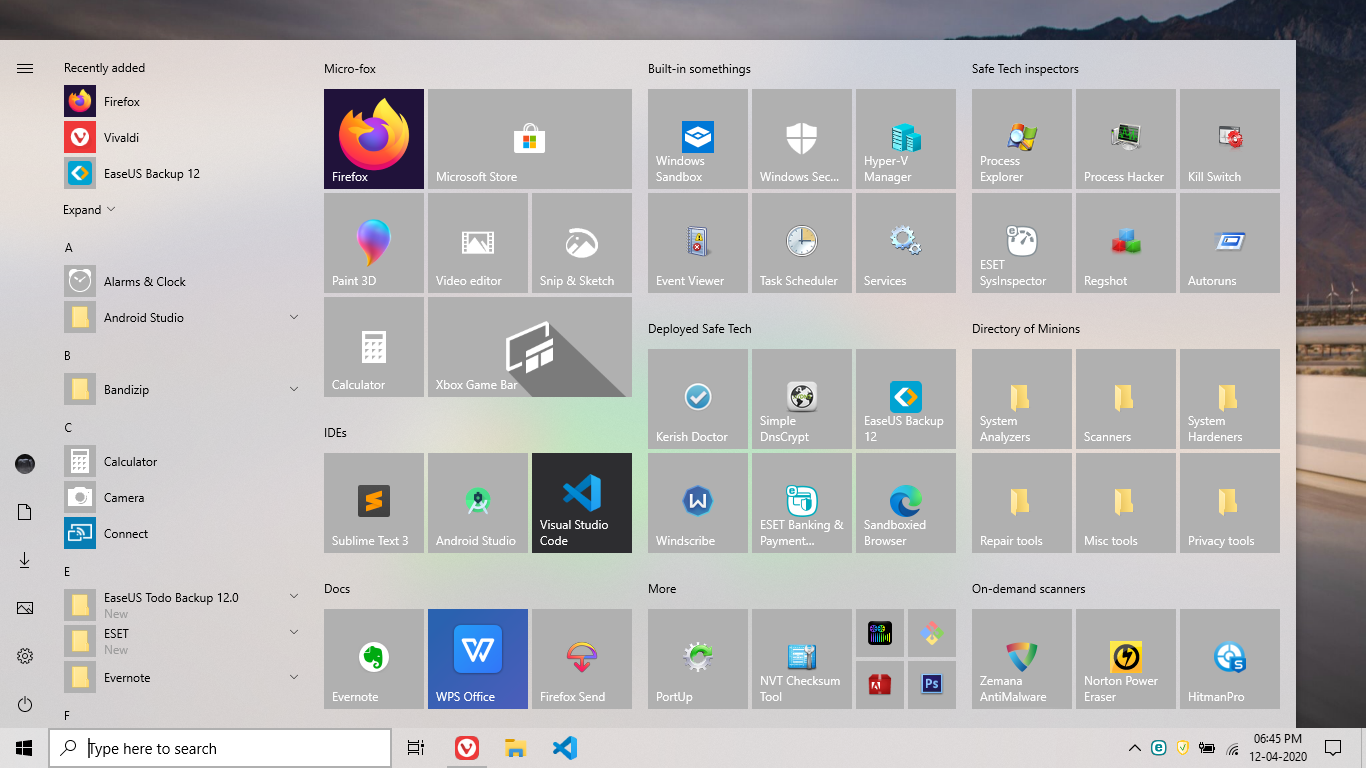Open the Task Scheduler tile

coord(802,243)
